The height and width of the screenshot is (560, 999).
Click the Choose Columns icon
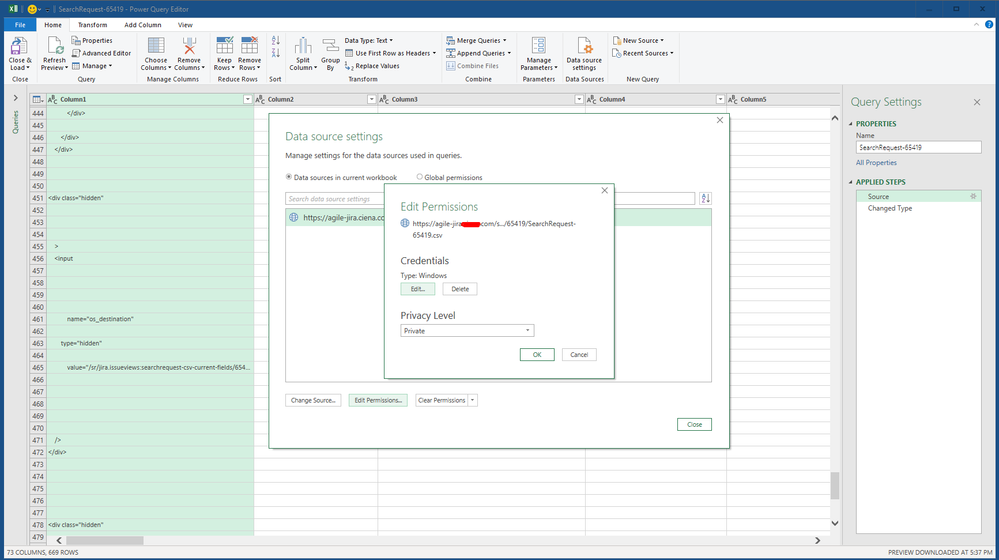click(155, 54)
